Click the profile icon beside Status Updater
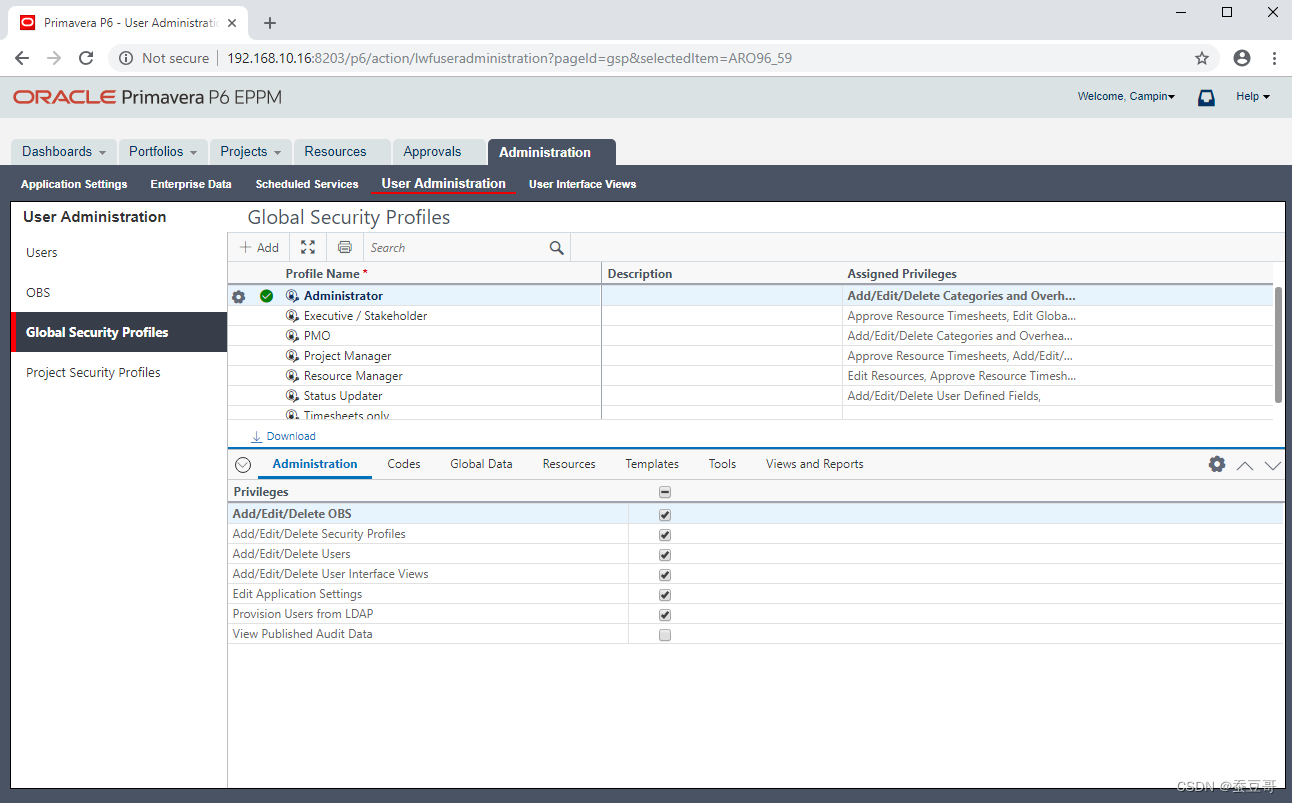Screen dimensions: 1292x803 [292, 396]
